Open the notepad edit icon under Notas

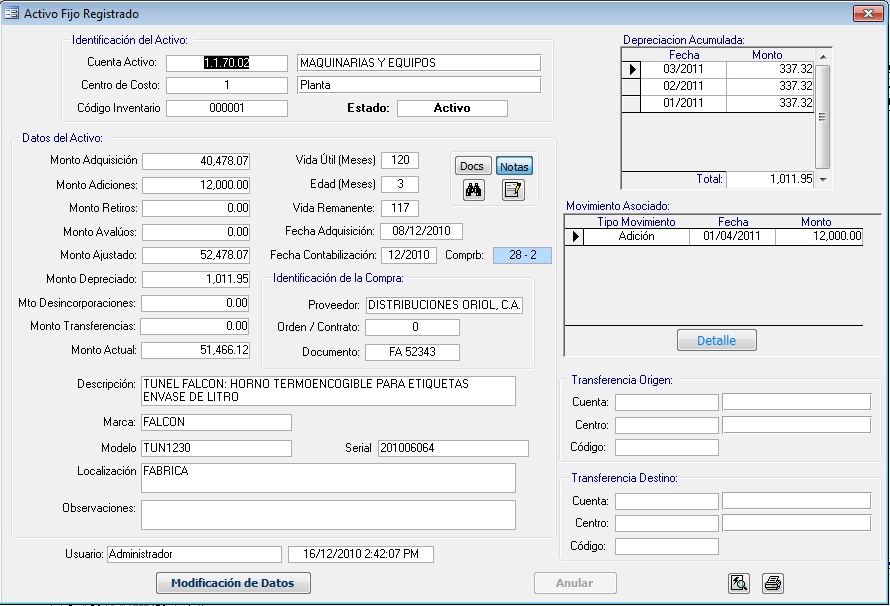click(x=513, y=190)
